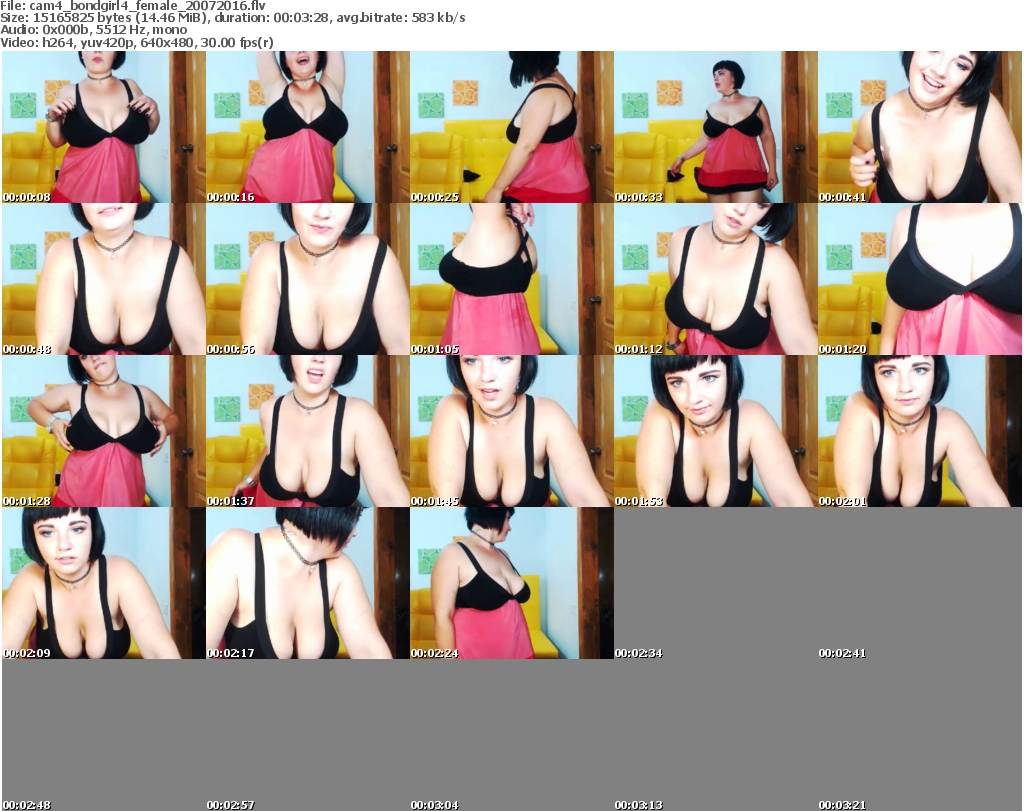The image size is (1024, 811).
Task: Open the frame at timestamp 00:01:28
Action: (104, 431)
